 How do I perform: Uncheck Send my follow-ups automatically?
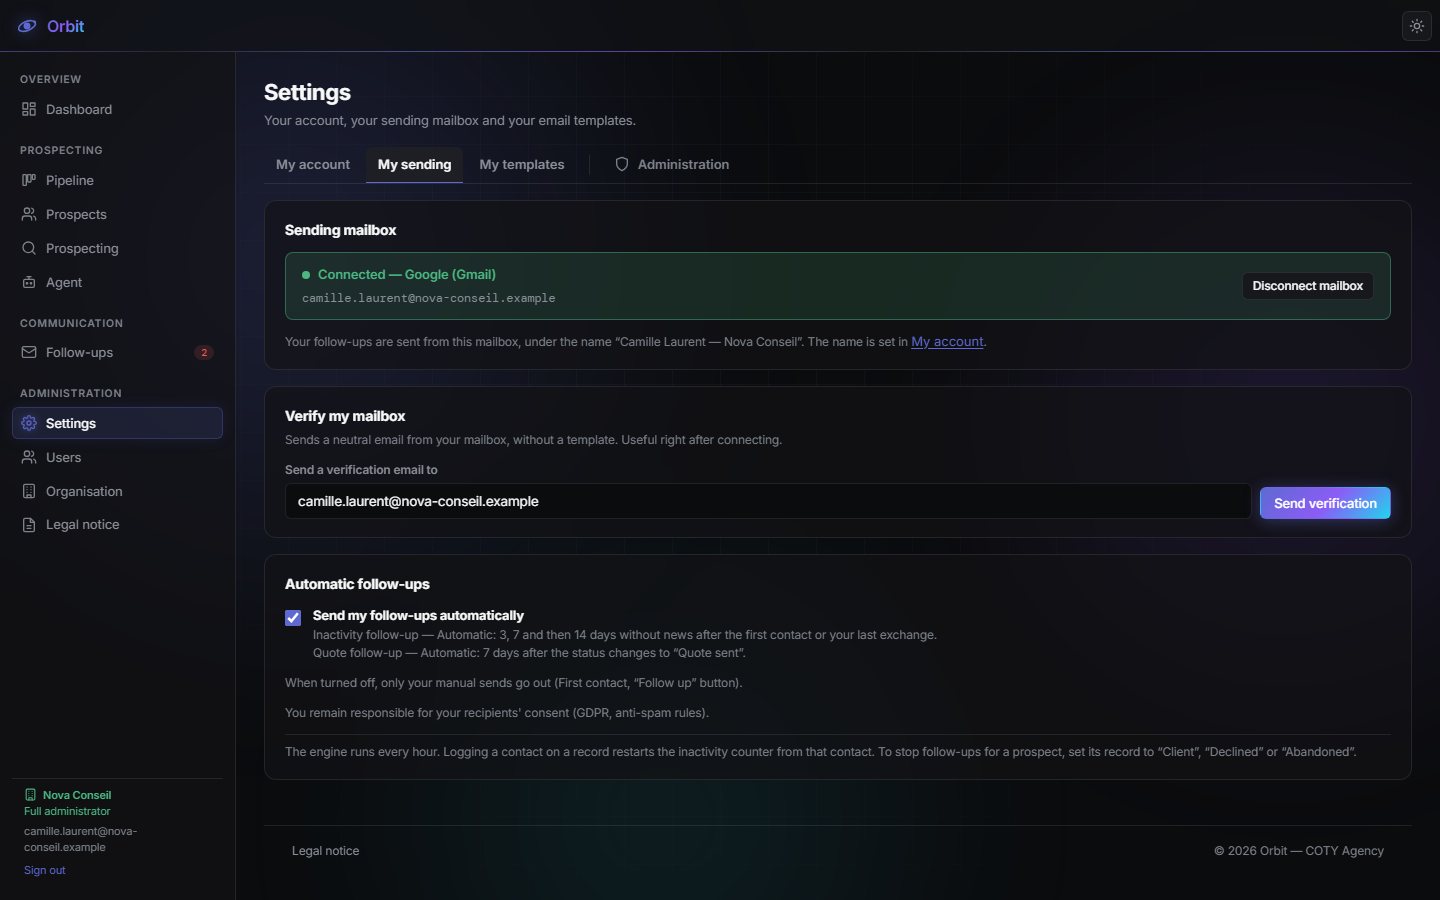293,618
